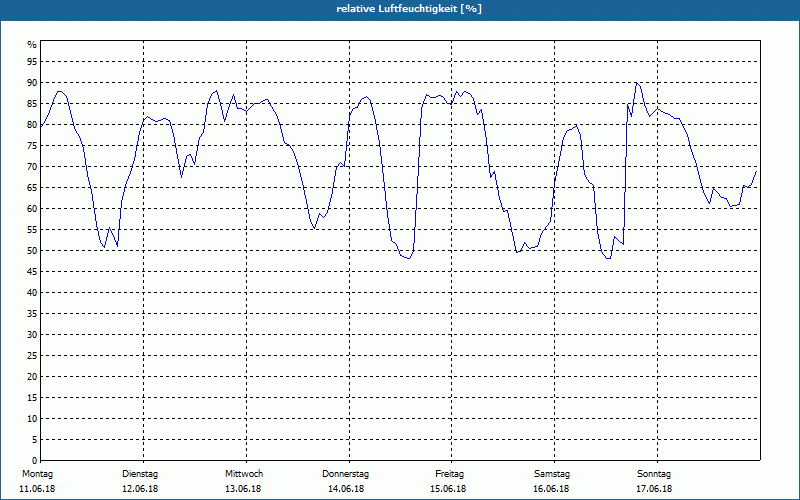The width and height of the screenshot is (800, 500).
Task: Click the 20 value on y-axis
Action: pyautogui.click(x=32, y=377)
